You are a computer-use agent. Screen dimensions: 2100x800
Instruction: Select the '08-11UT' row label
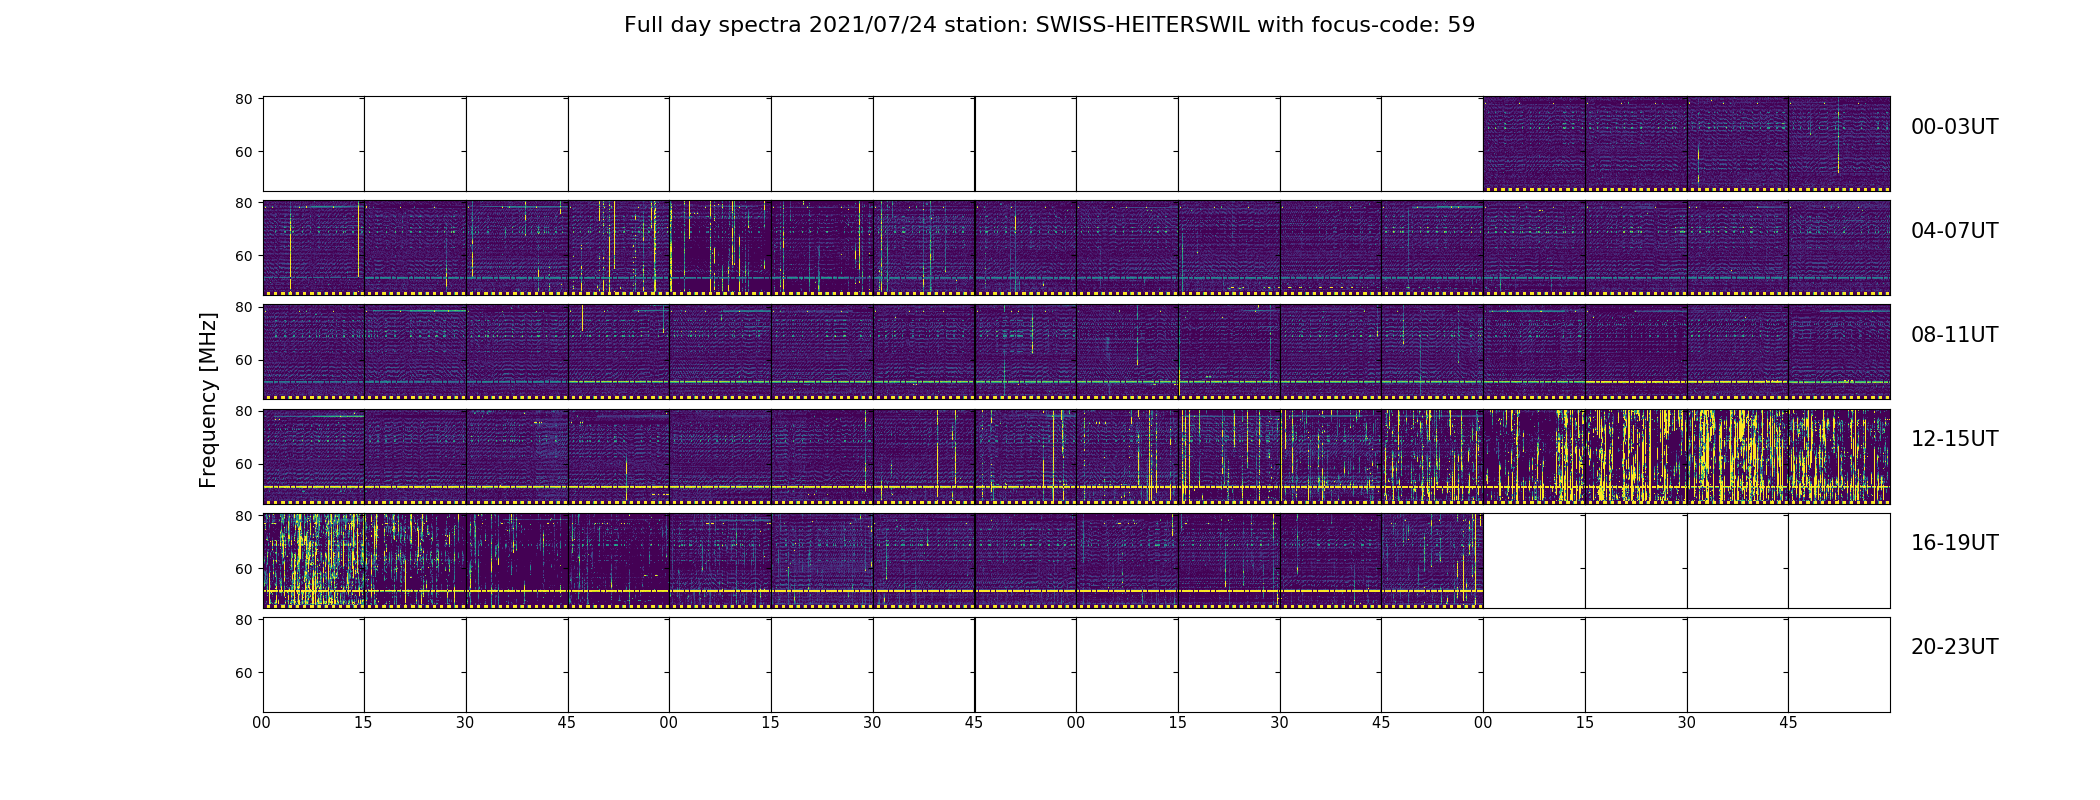click(1954, 335)
